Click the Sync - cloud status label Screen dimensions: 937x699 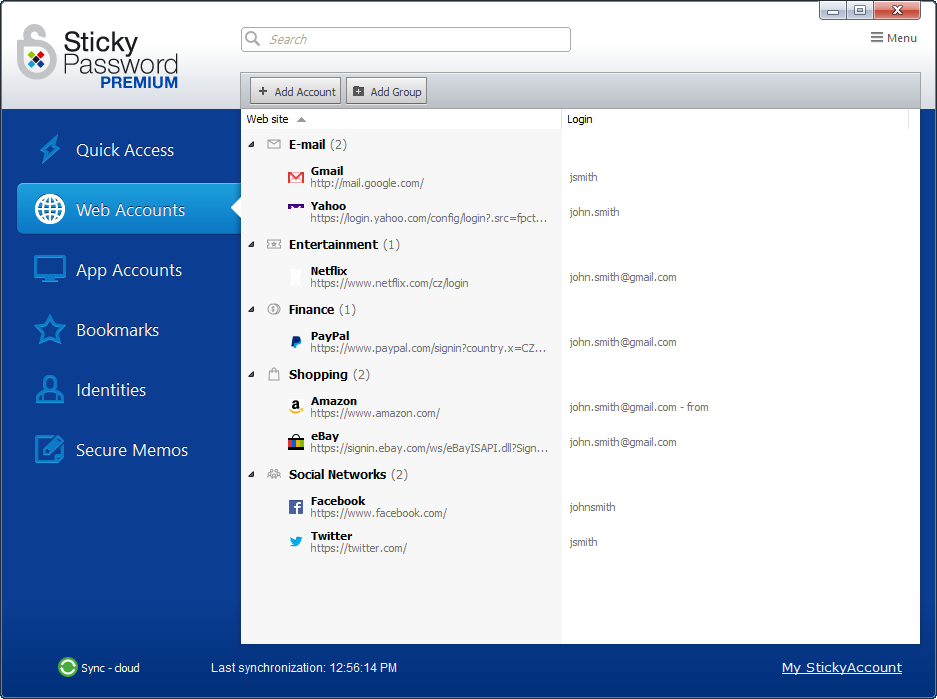click(x=110, y=667)
